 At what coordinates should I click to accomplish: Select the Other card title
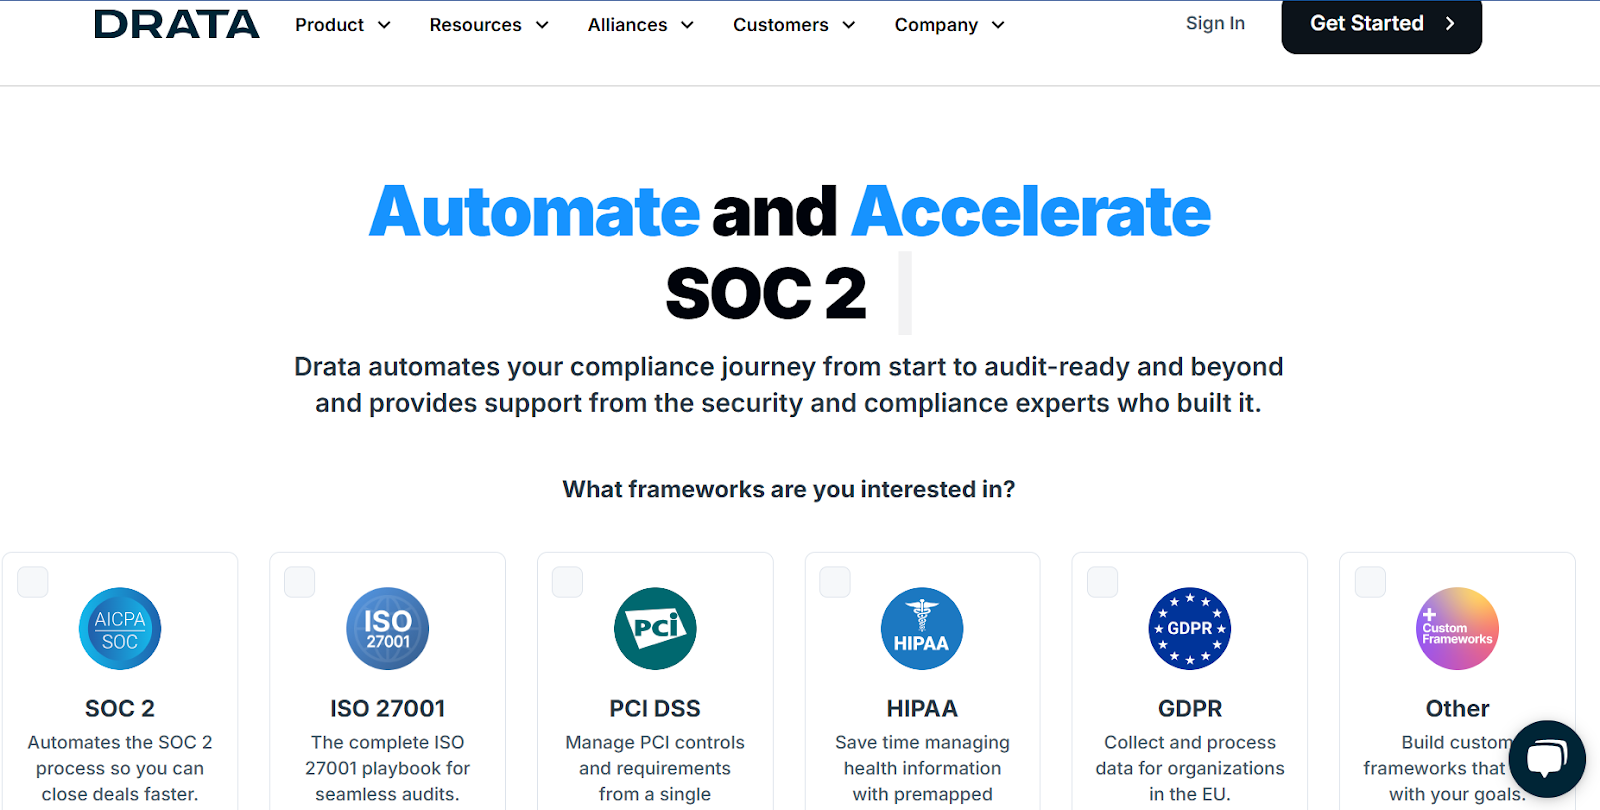[x=1457, y=708]
